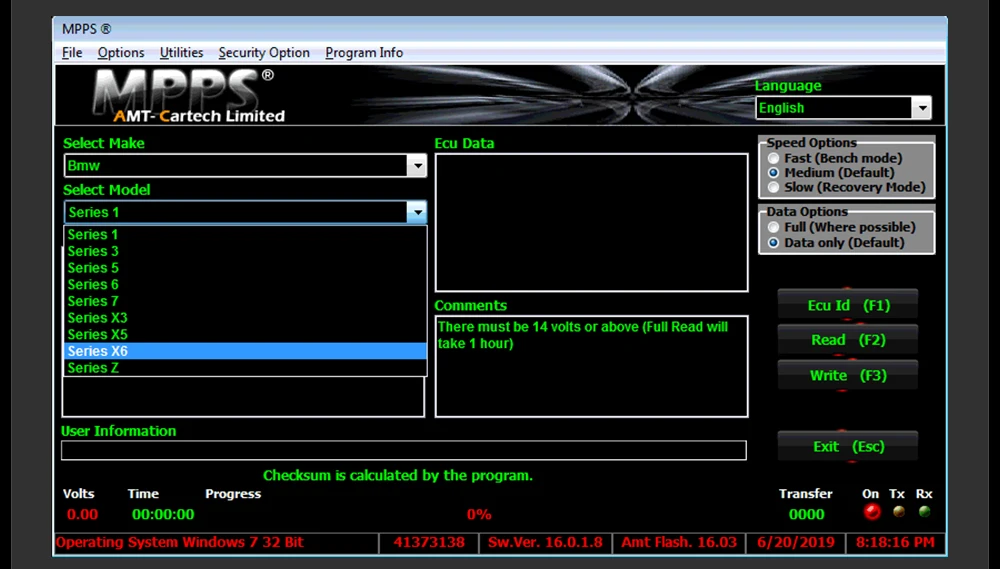Click the User Information input field

(404, 450)
